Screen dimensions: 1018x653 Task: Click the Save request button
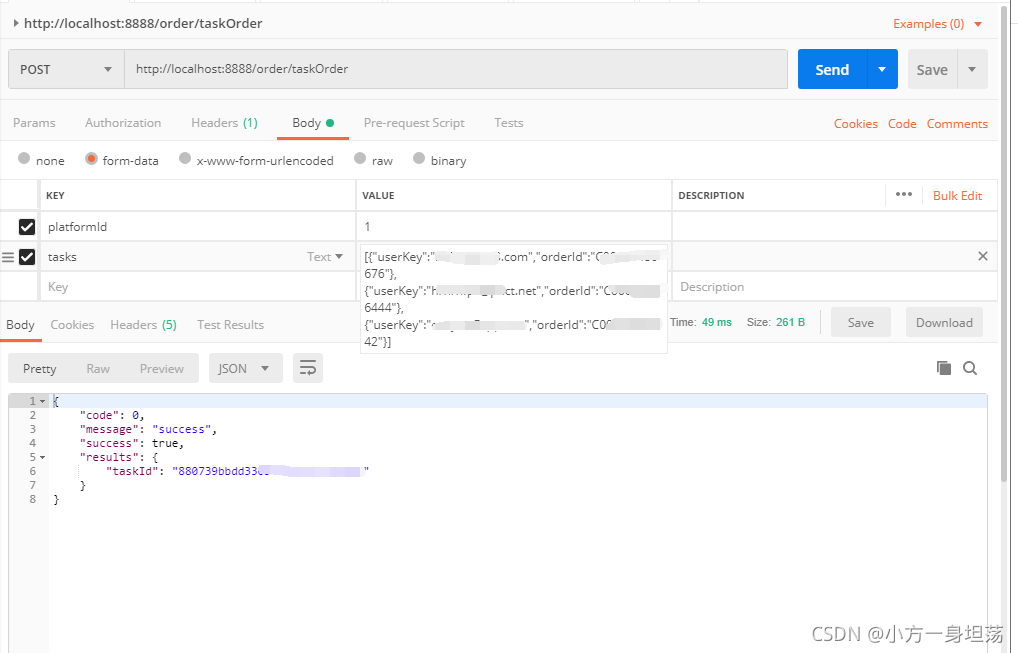[x=932, y=69]
